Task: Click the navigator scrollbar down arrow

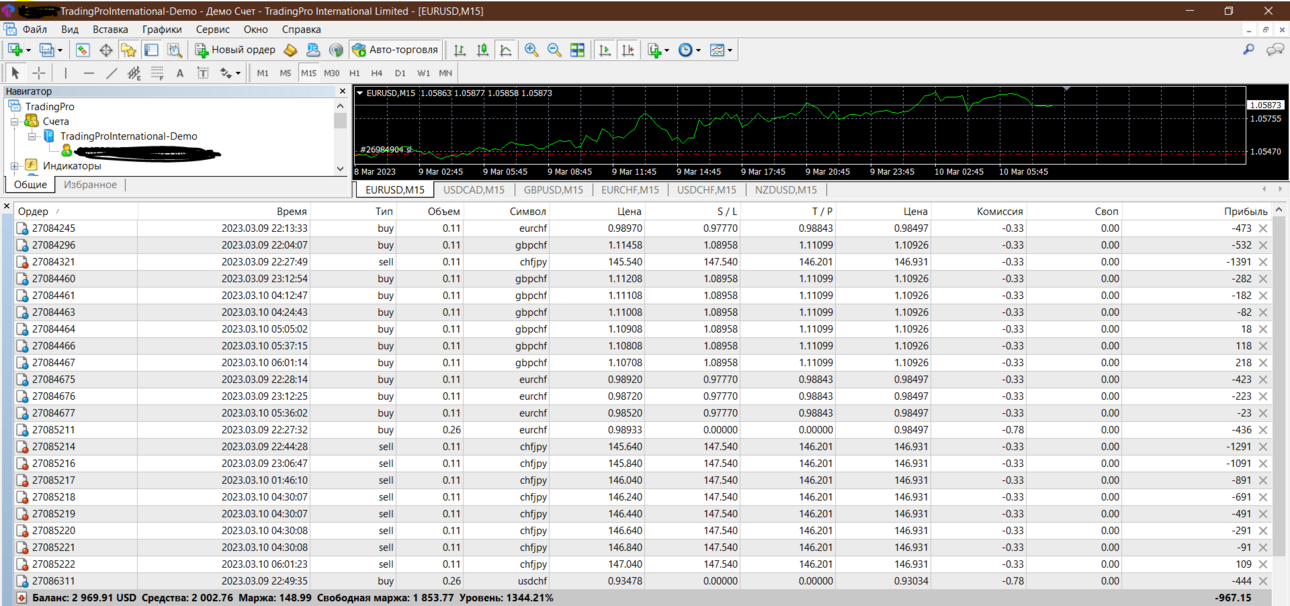Action: pyautogui.click(x=340, y=168)
